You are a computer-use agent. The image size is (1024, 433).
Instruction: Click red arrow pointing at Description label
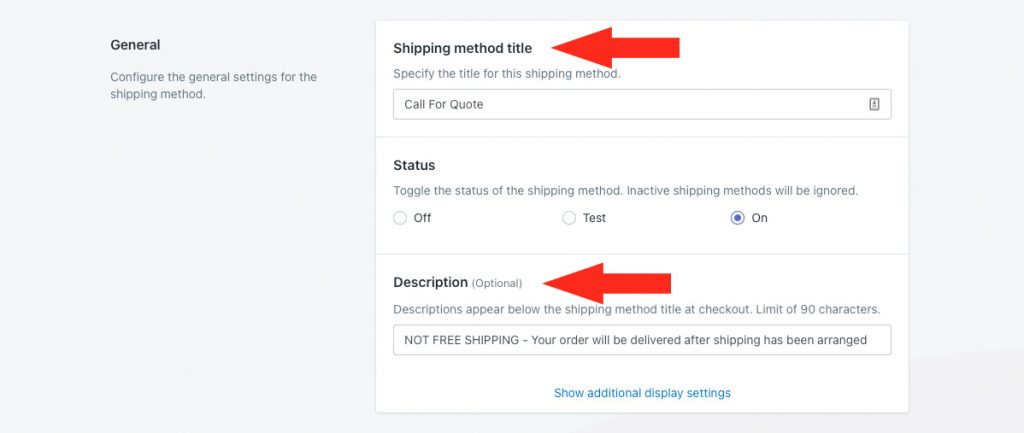click(x=607, y=283)
